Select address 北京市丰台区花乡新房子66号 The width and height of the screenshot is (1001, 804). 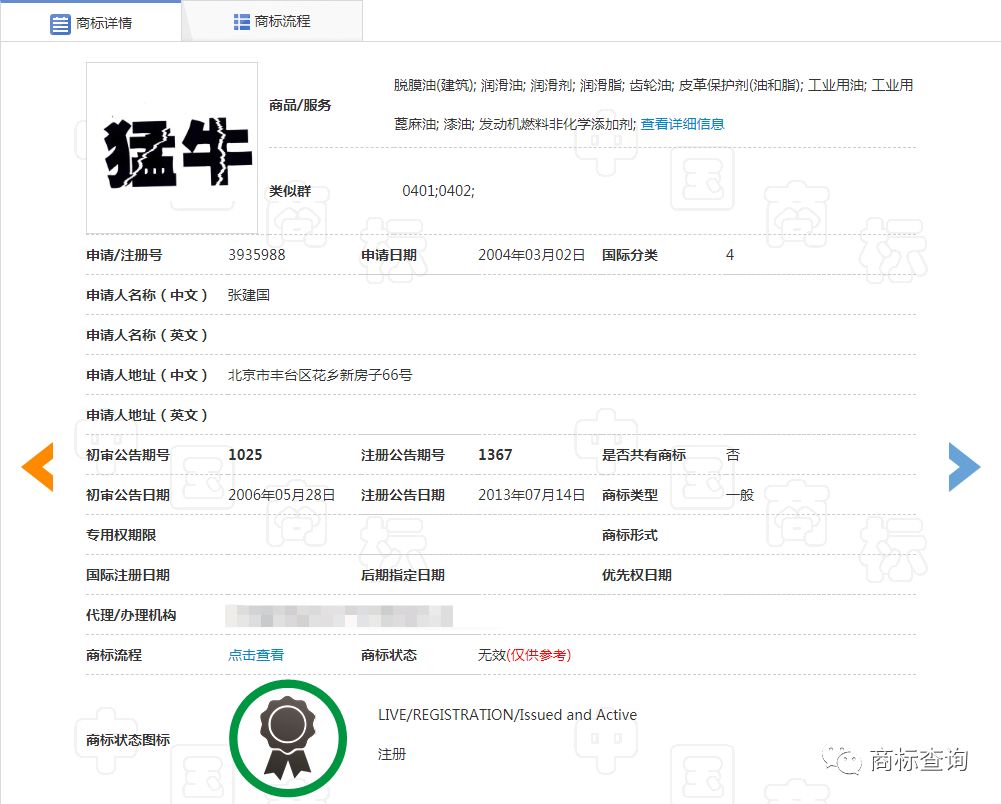pyautogui.click(x=320, y=375)
